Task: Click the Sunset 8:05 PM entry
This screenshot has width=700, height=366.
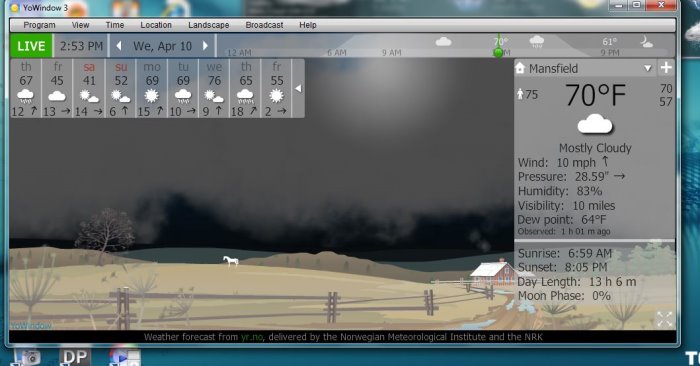Action: [562, 267]
